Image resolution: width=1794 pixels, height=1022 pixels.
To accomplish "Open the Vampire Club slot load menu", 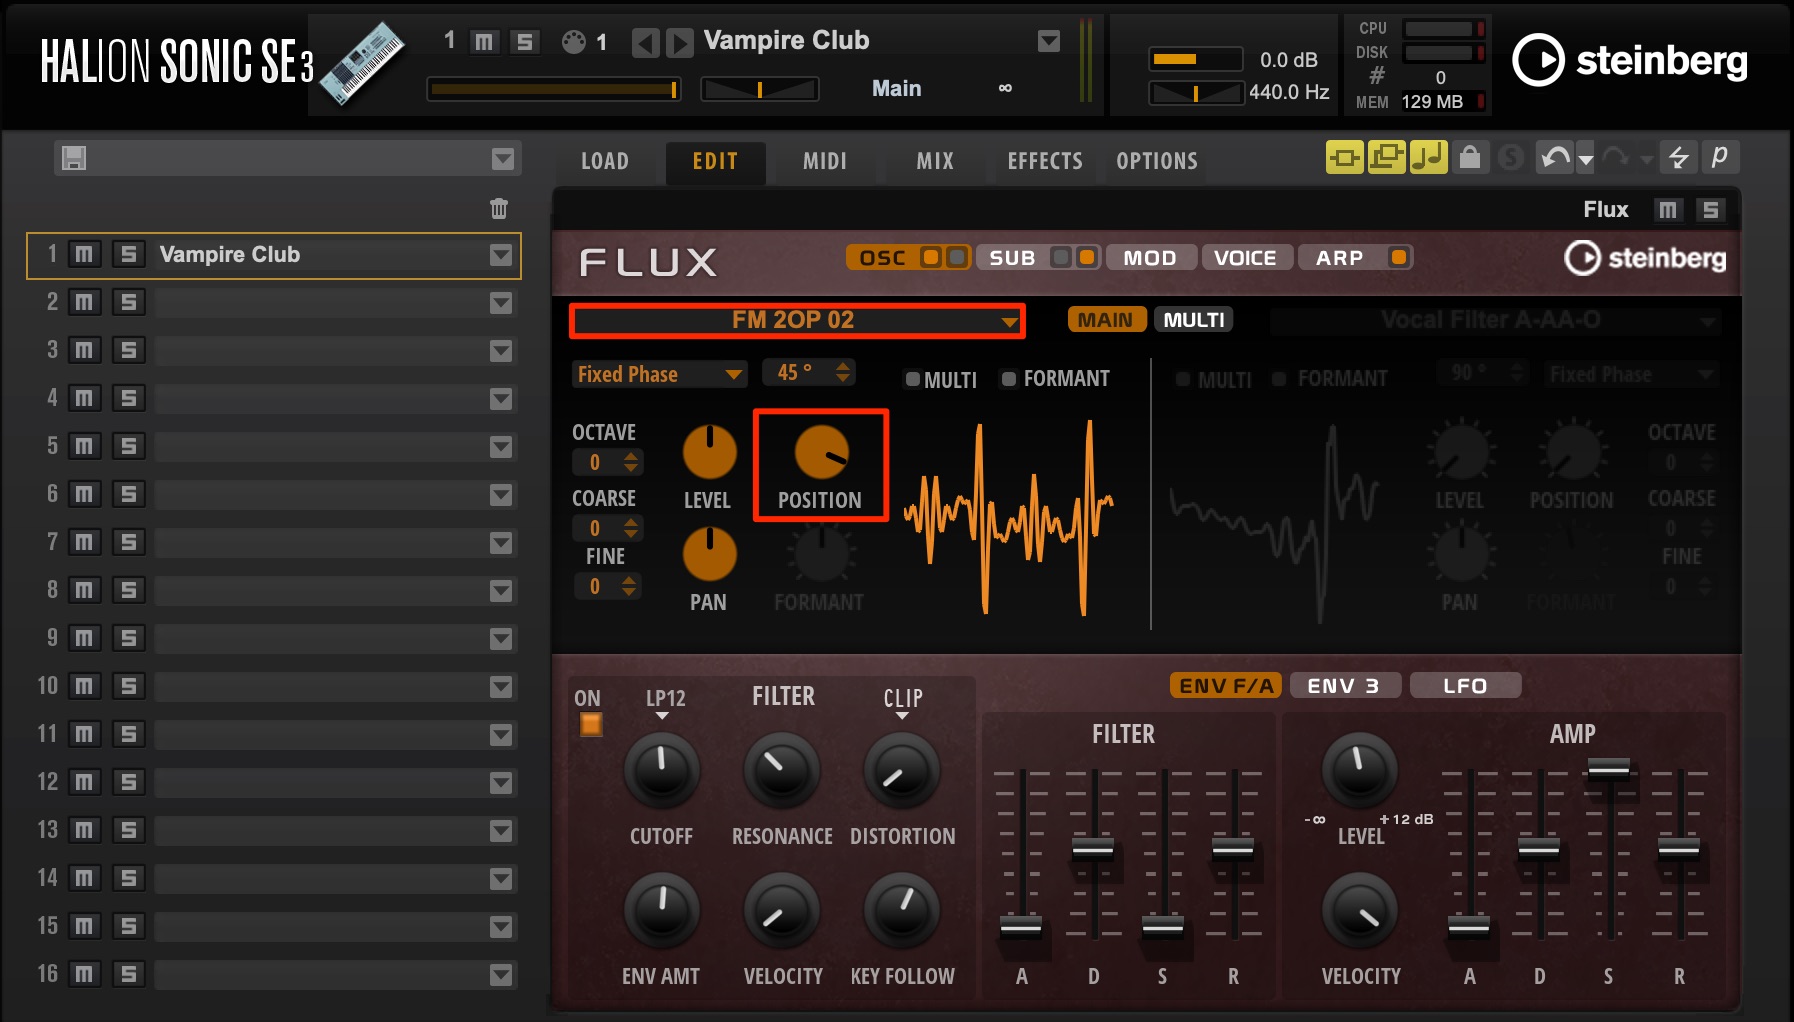I will (x=501, y=255).
